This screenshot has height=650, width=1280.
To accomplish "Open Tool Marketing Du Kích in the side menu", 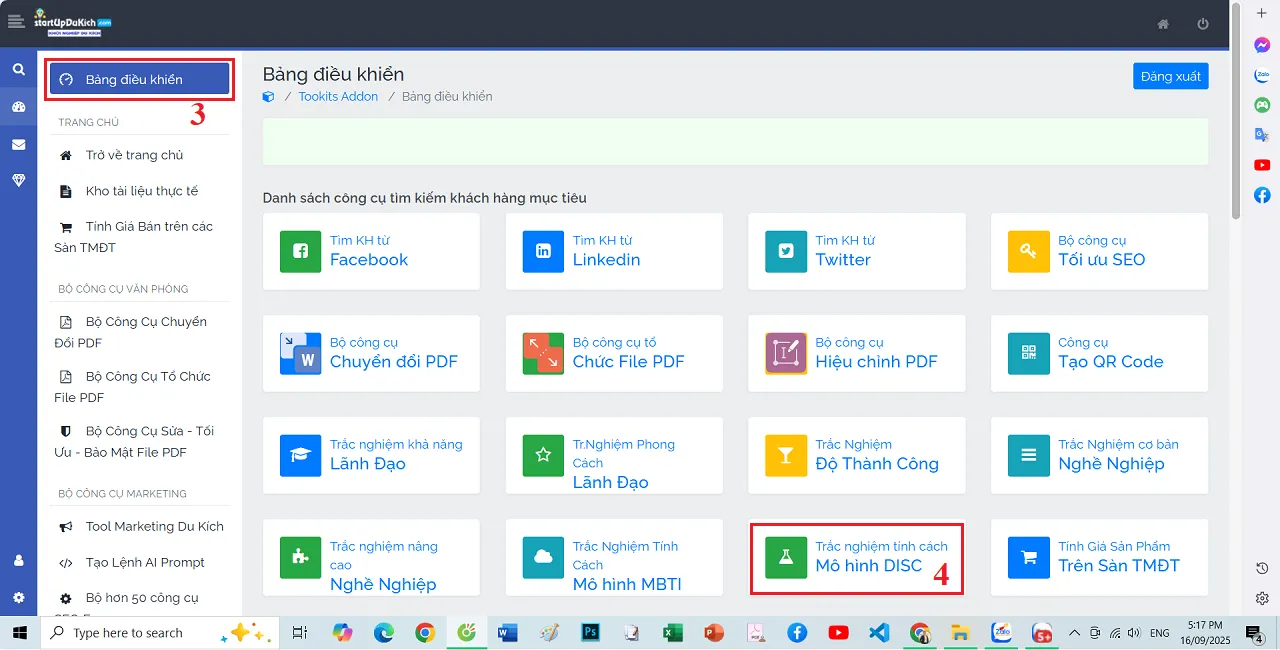I will 140,526.
